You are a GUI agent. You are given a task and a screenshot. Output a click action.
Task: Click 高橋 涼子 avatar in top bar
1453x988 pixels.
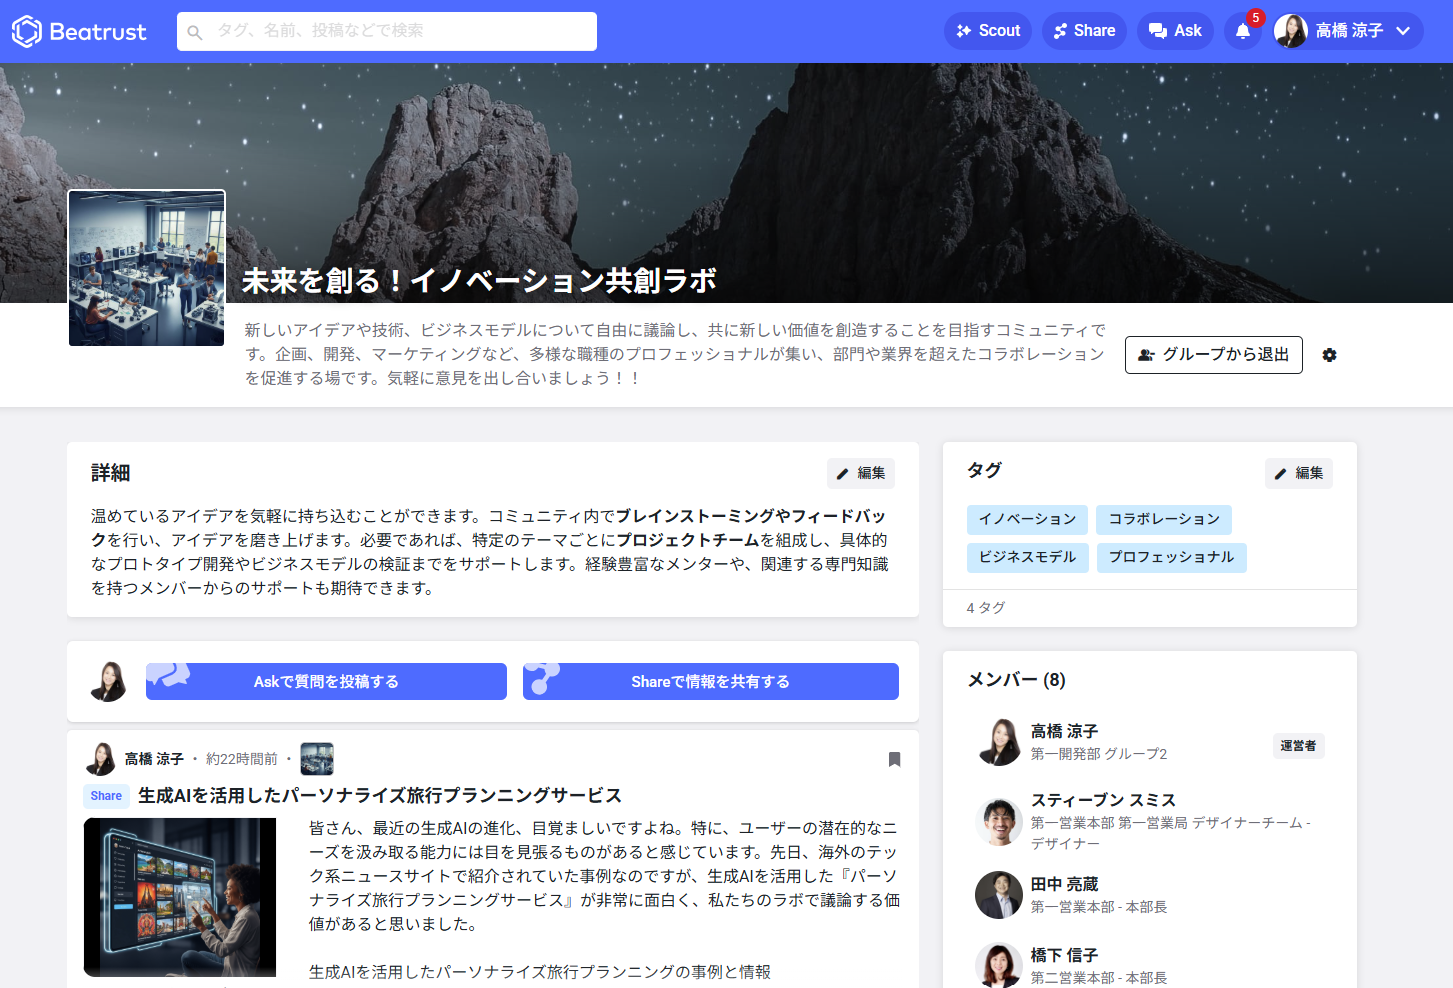tap(1291, 31)
